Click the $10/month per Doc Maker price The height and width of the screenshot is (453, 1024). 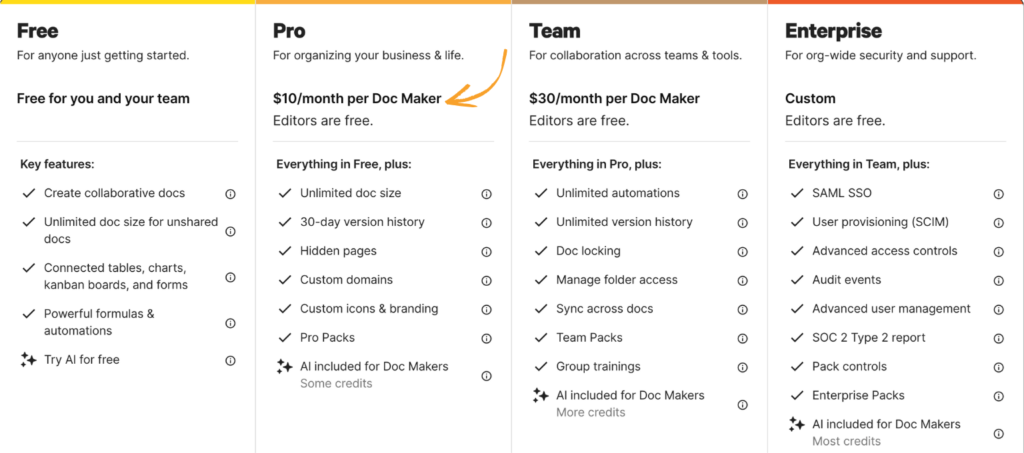pyautogui.click(x=357, y=99)
